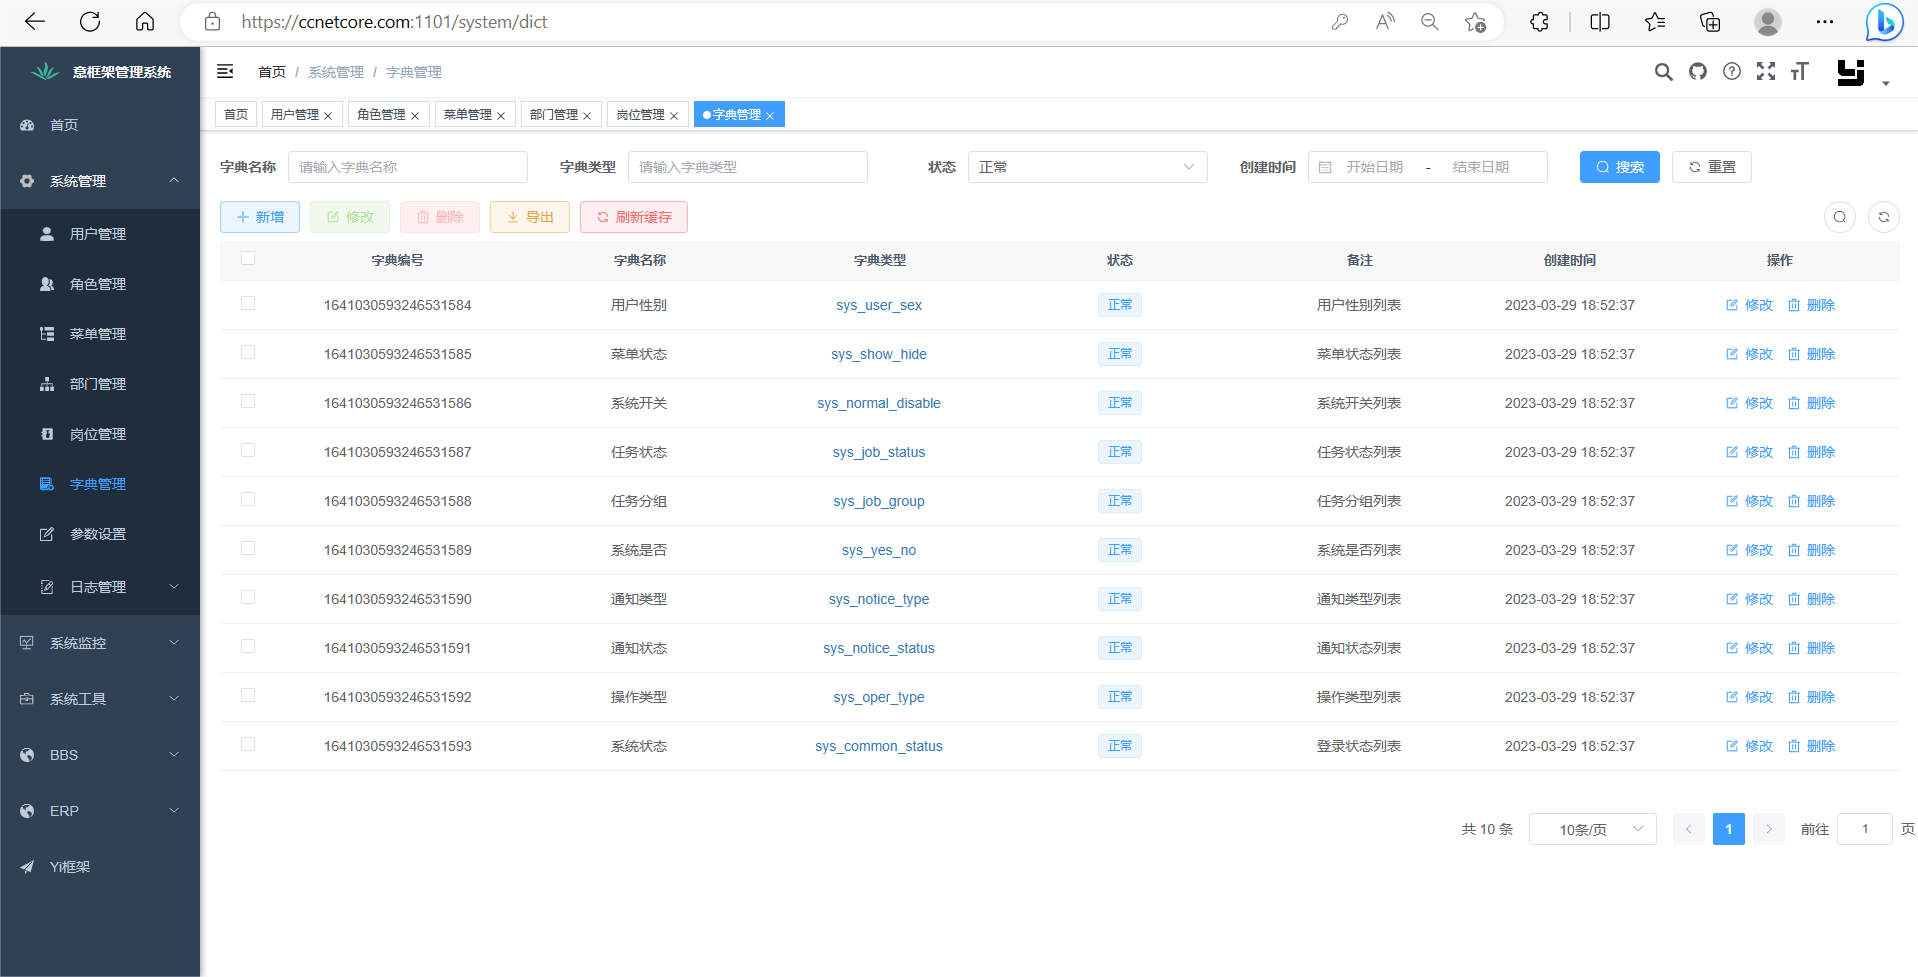Collapse the sidebar with the hamburger icon

click(225, 71)
